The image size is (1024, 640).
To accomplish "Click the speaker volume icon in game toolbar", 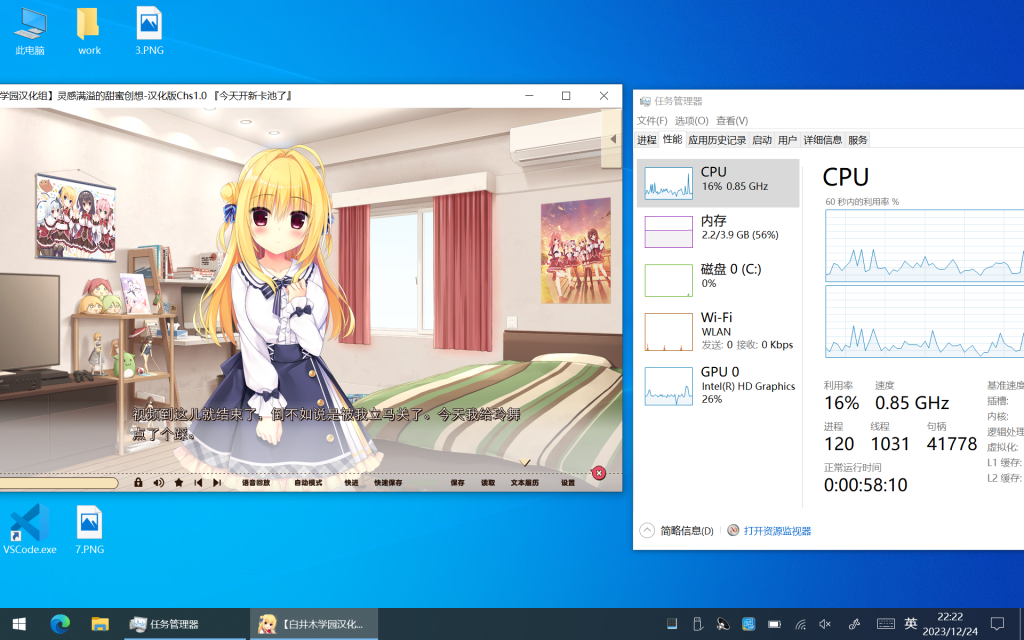I will tap(159, 483).
